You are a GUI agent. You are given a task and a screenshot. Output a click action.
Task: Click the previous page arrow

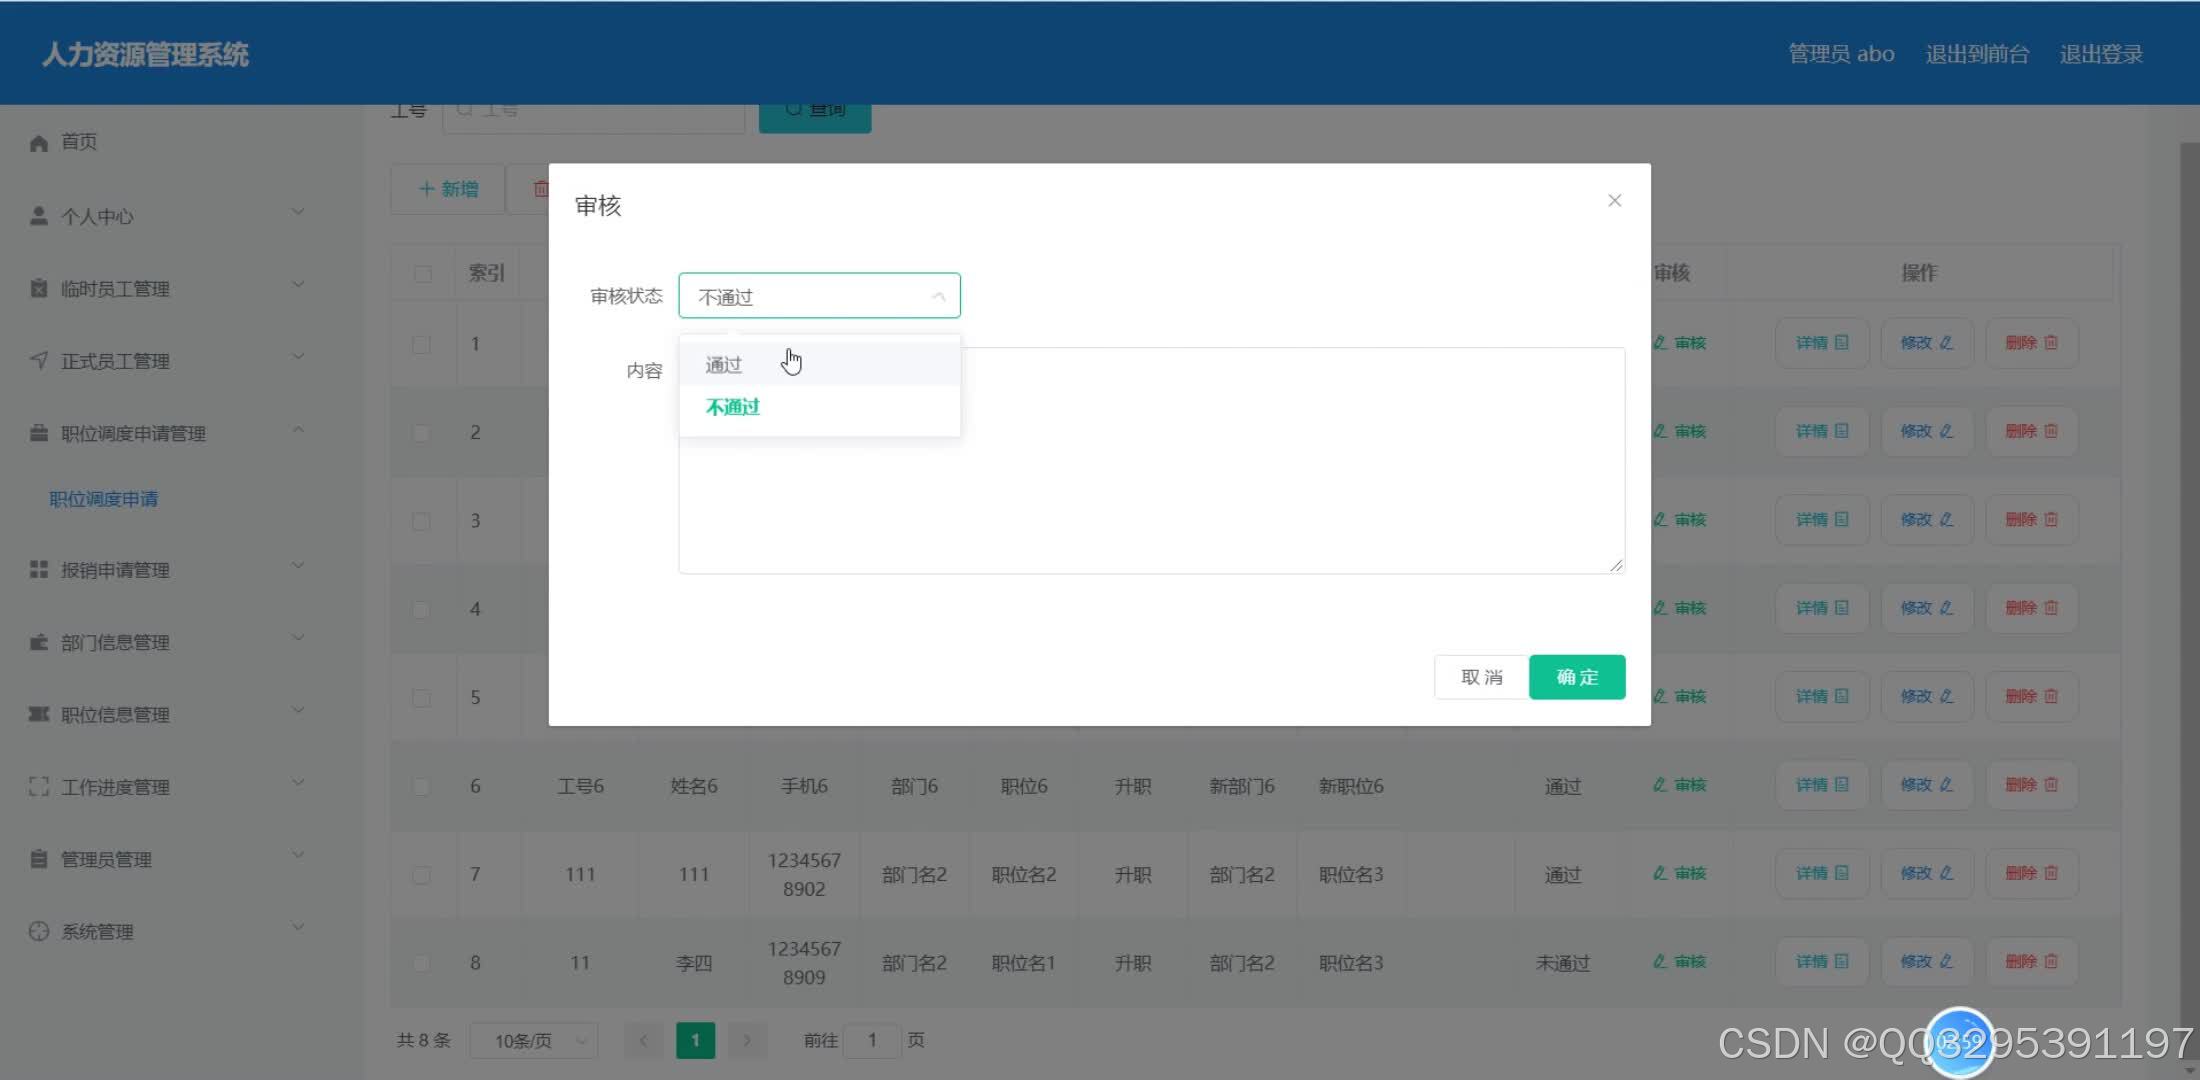[x=644, y=1040]
